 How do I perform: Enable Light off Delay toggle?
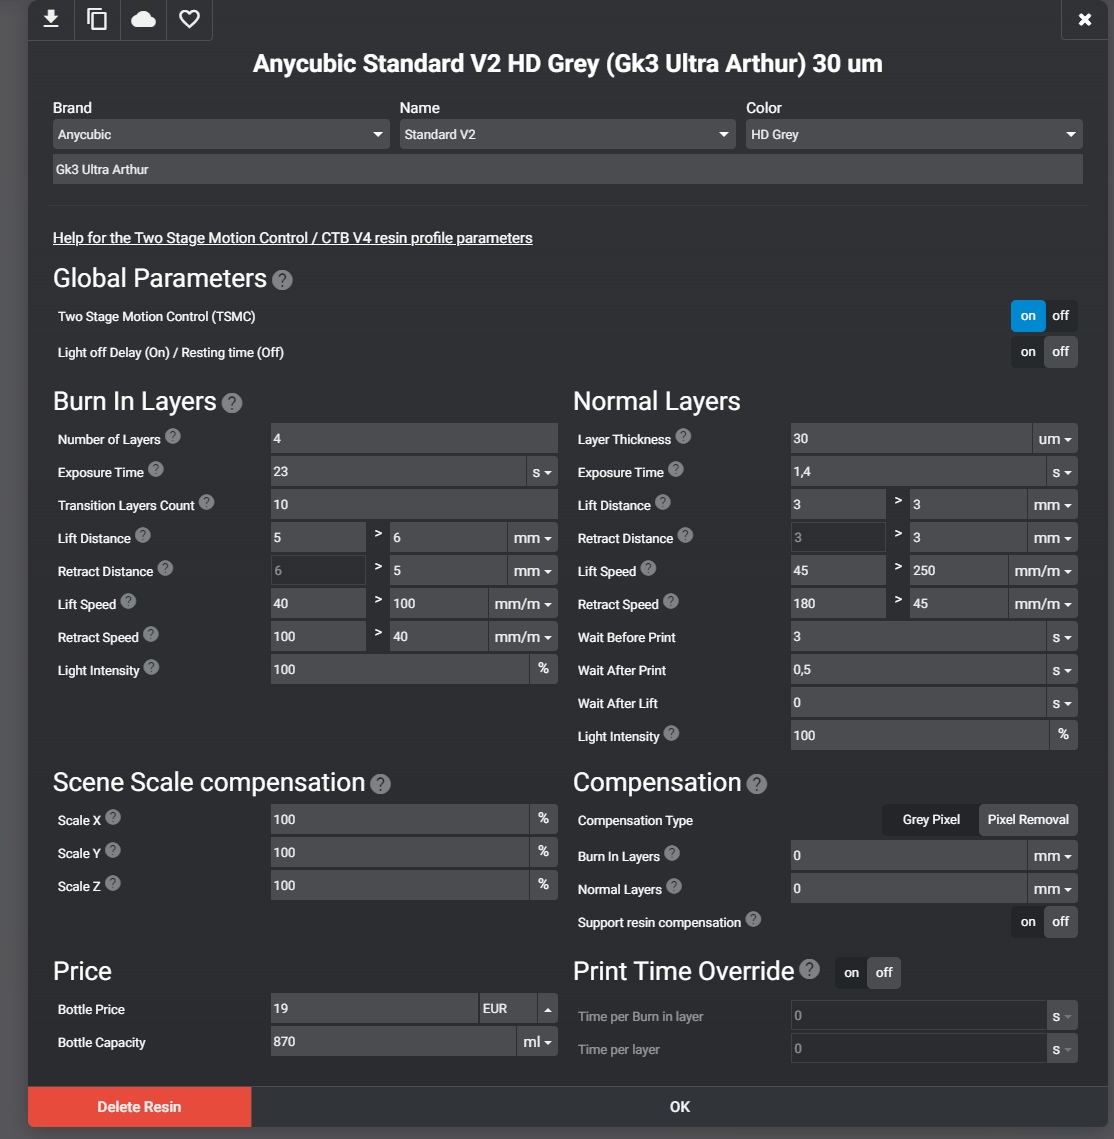(x=1028, y=352)
